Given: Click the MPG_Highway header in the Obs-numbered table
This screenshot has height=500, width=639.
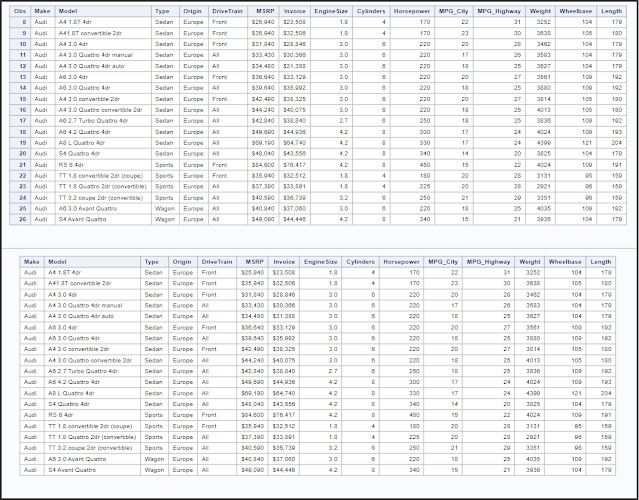Looking at the screenshot, I should point(499,11).
